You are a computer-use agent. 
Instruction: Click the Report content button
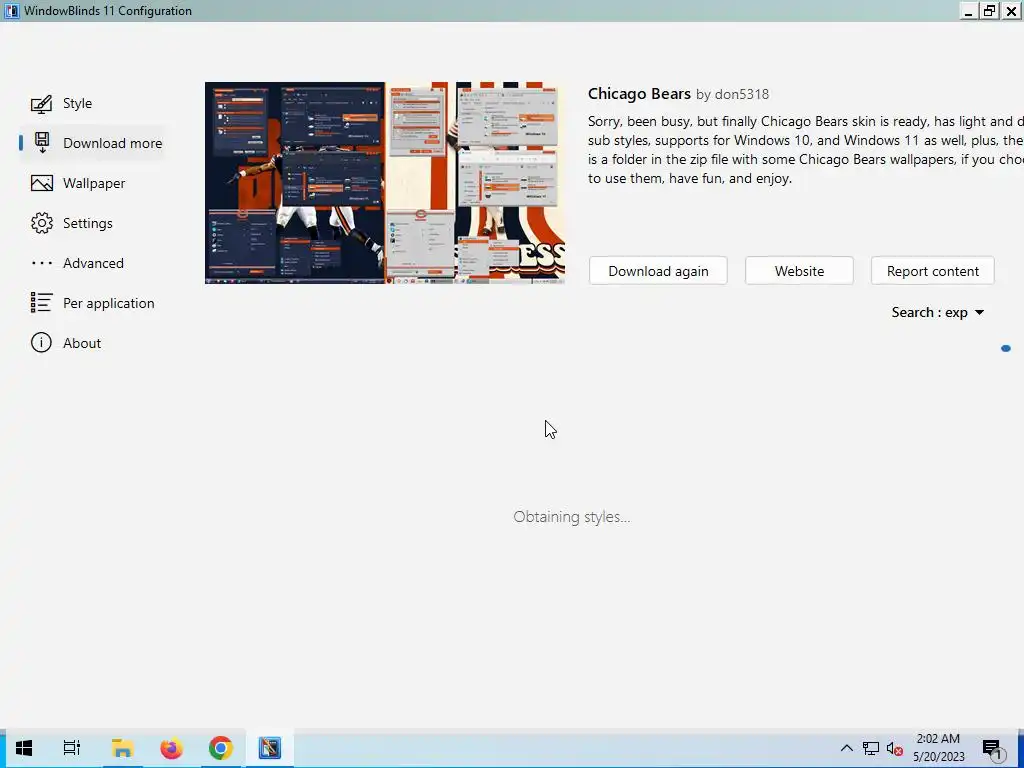[x=933, y=271]
